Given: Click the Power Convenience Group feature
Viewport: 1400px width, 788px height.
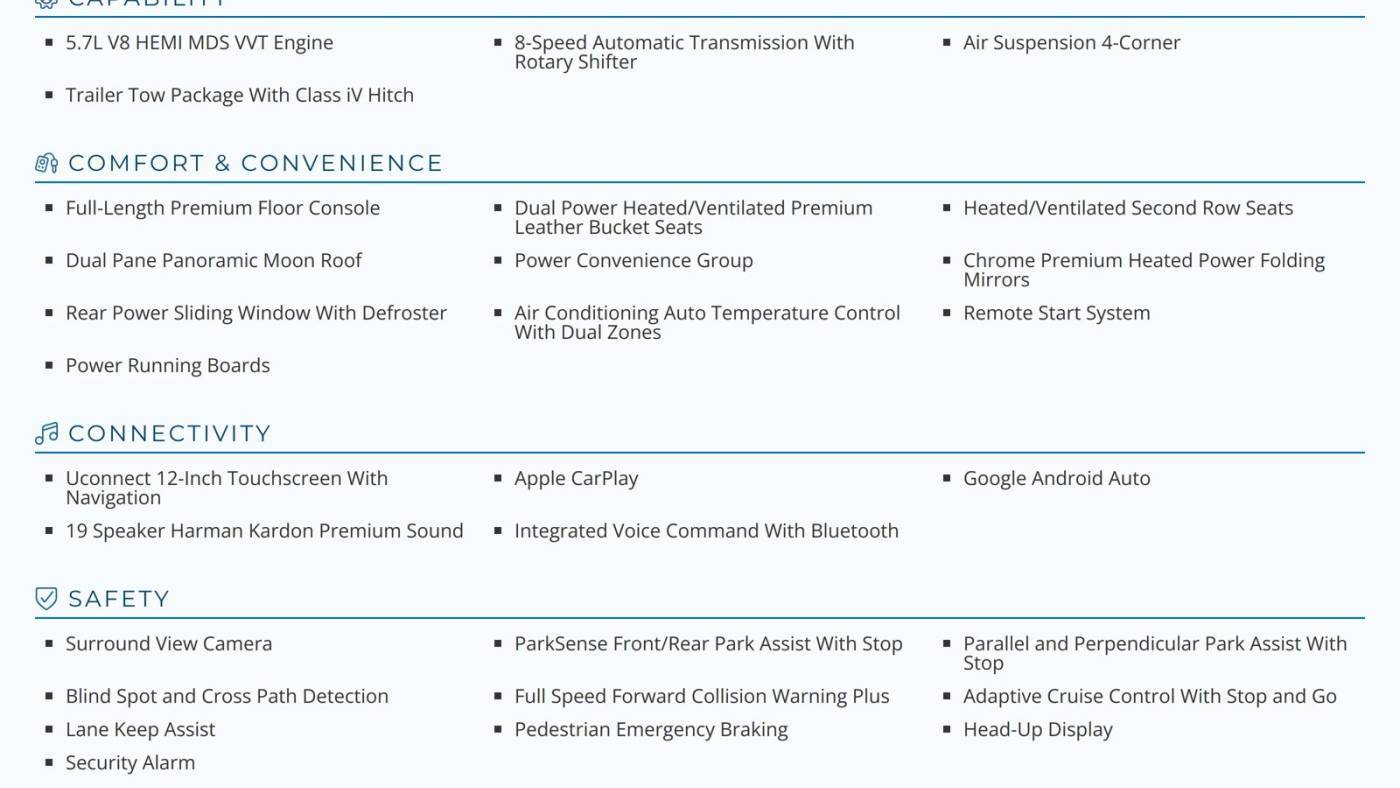Looking at the screenshot, I should pyautogui.click(x=633, y=260).
